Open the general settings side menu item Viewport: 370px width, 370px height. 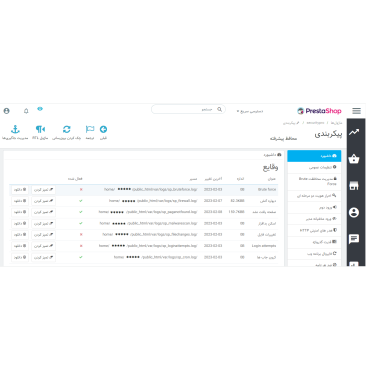click(x=314, y=167)
